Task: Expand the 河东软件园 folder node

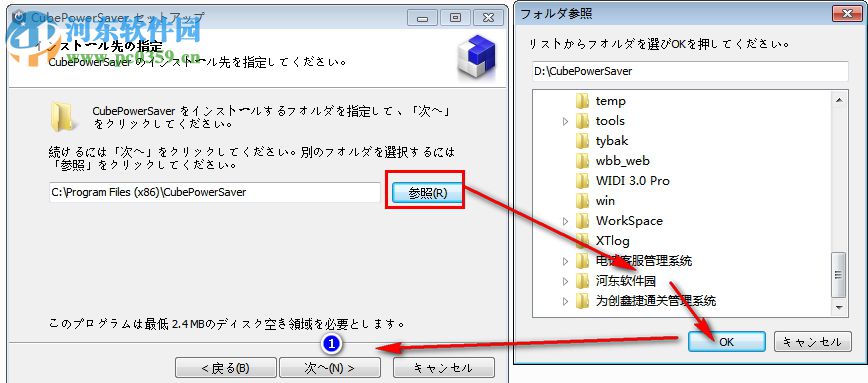Action: click(565, 281)
